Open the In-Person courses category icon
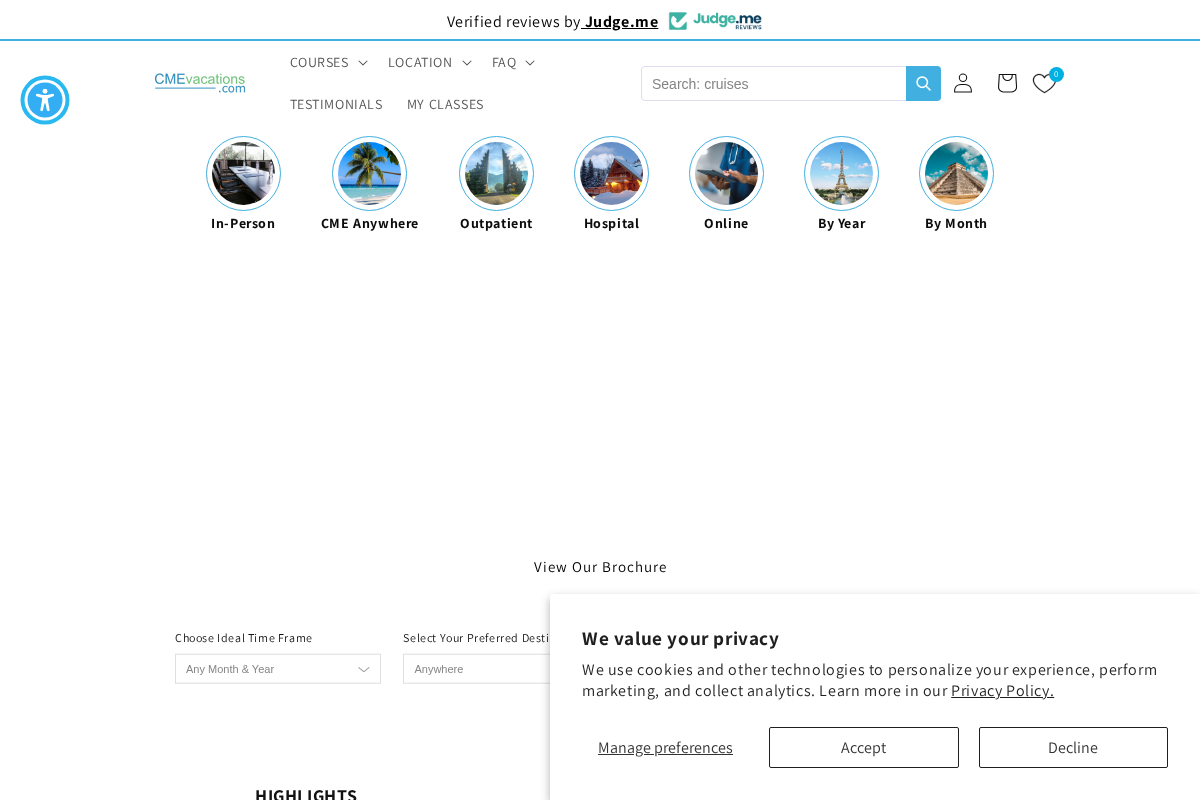1200x800 pixels. (243, 173)
